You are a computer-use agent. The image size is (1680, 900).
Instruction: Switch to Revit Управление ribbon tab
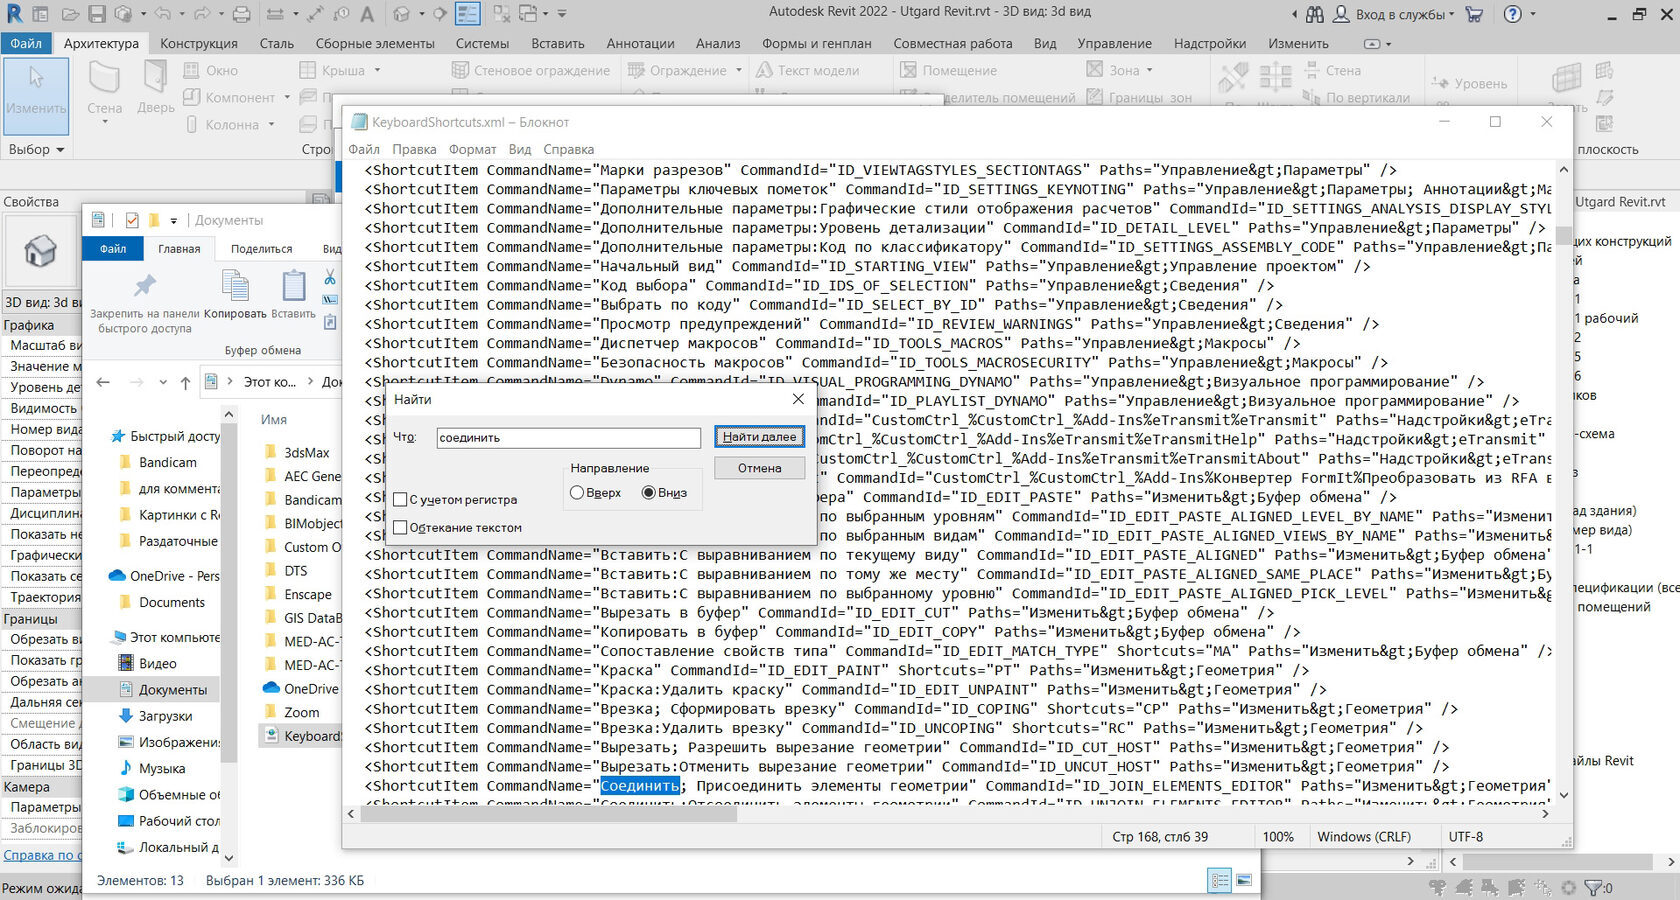coord(1114,43)
